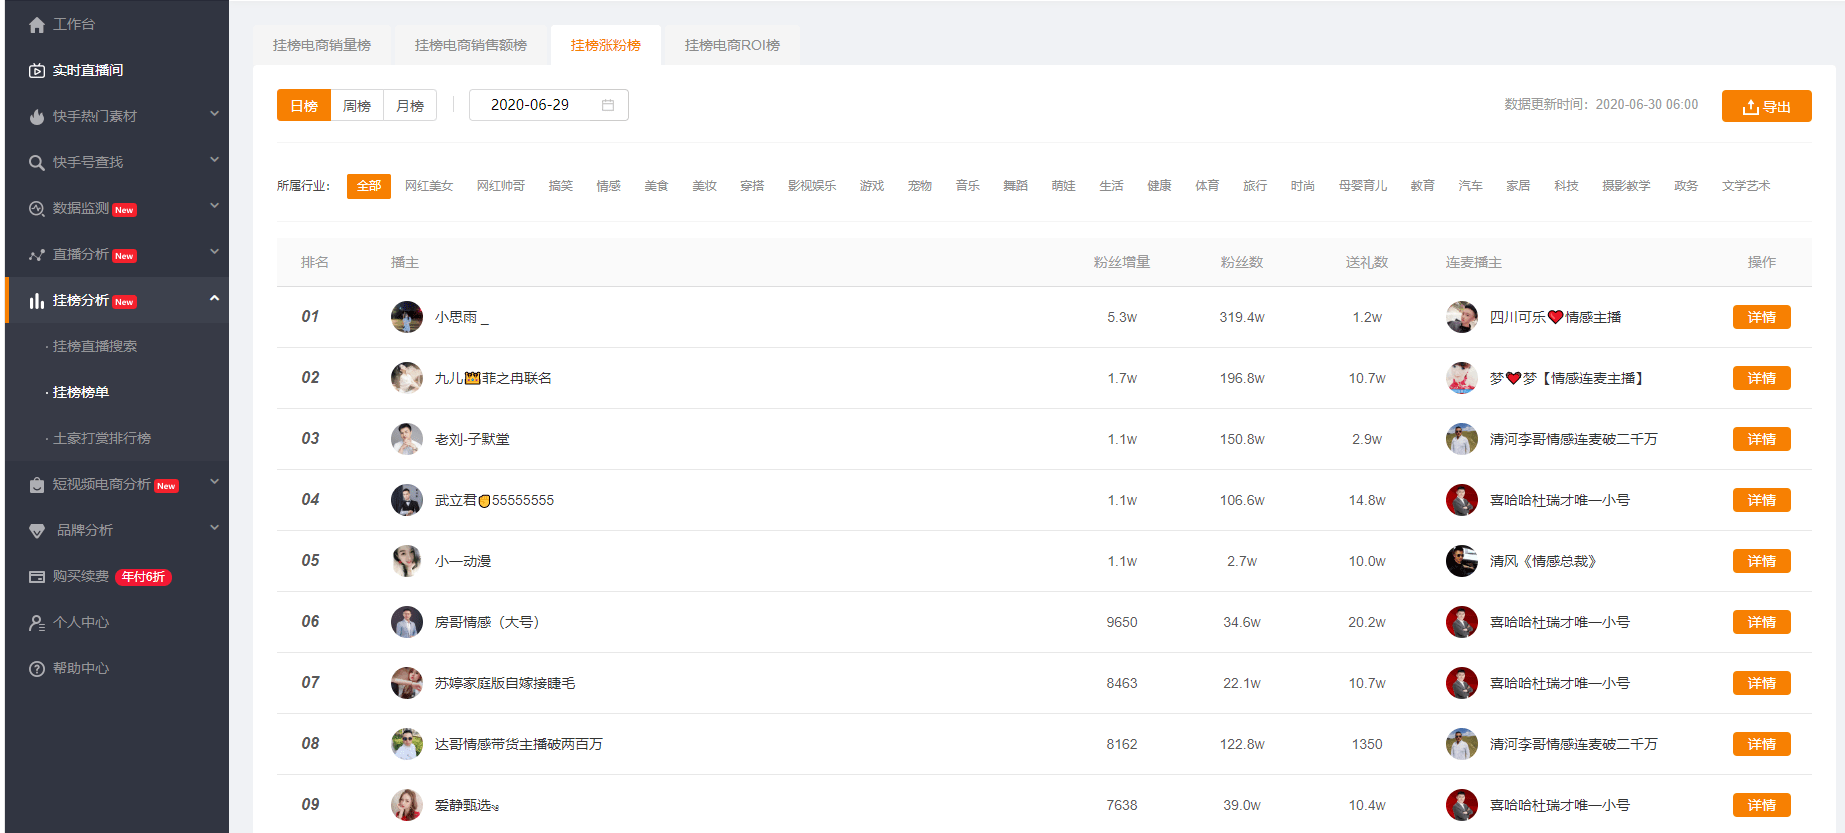
Task: Filter industry by 母婴育儿
Action: (x=1363, y=186)
